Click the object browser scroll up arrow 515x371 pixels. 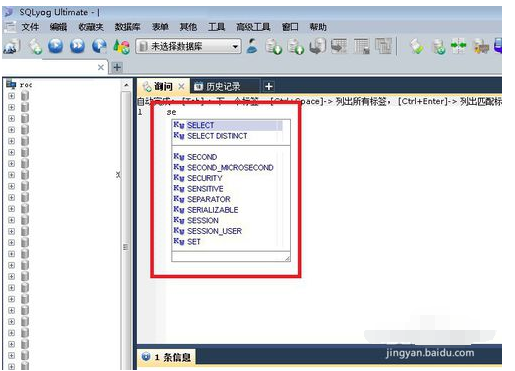[x=126, y=85]
